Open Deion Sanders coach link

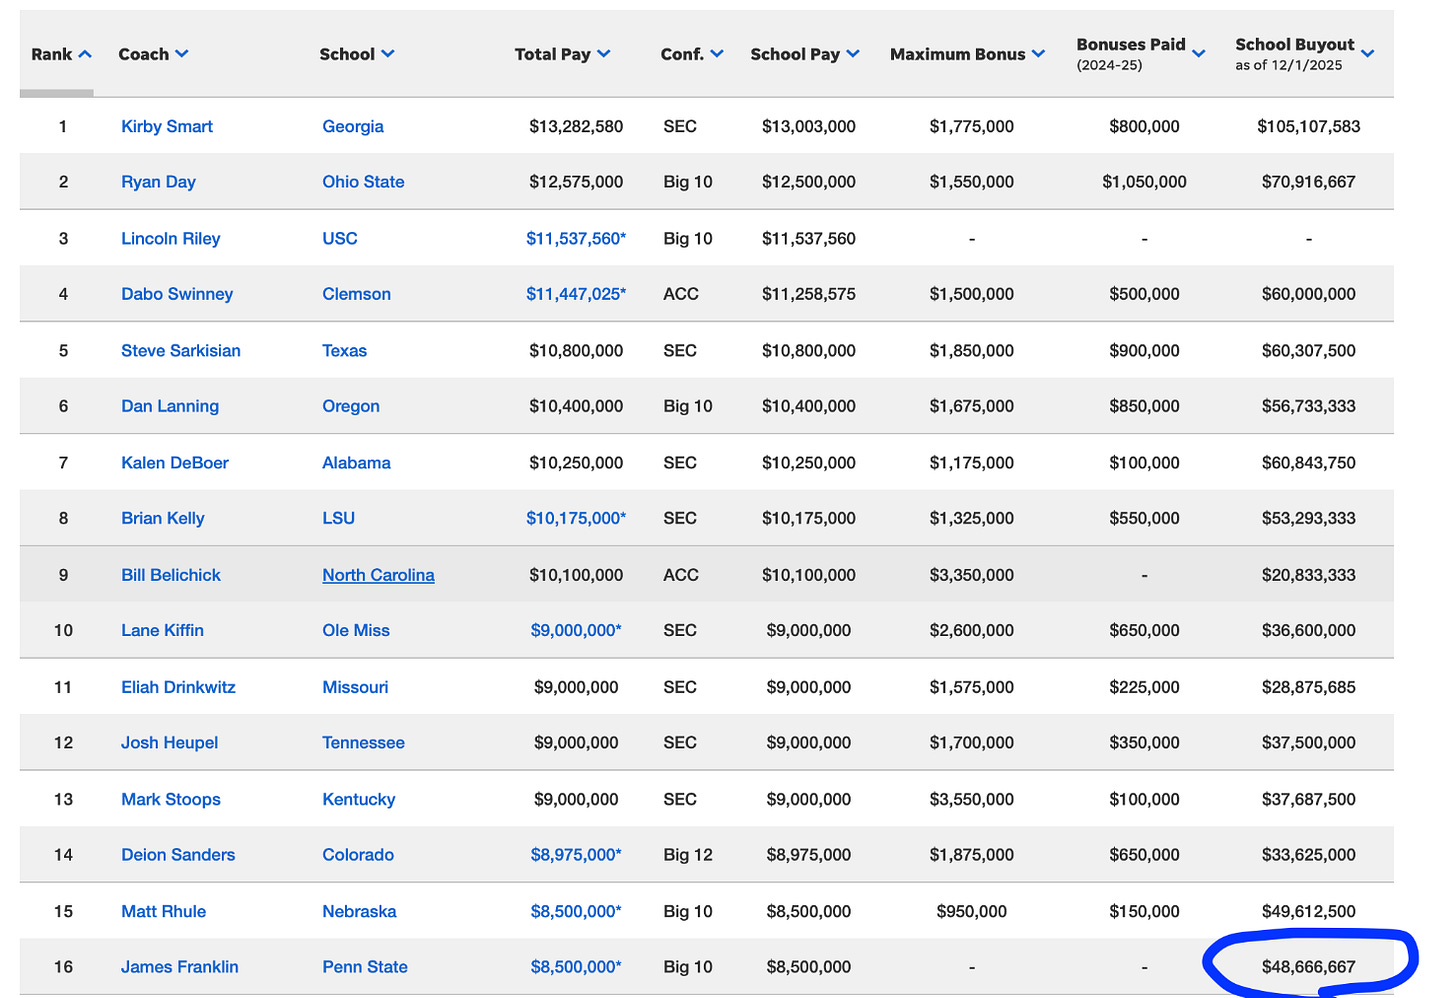[178, 855]
